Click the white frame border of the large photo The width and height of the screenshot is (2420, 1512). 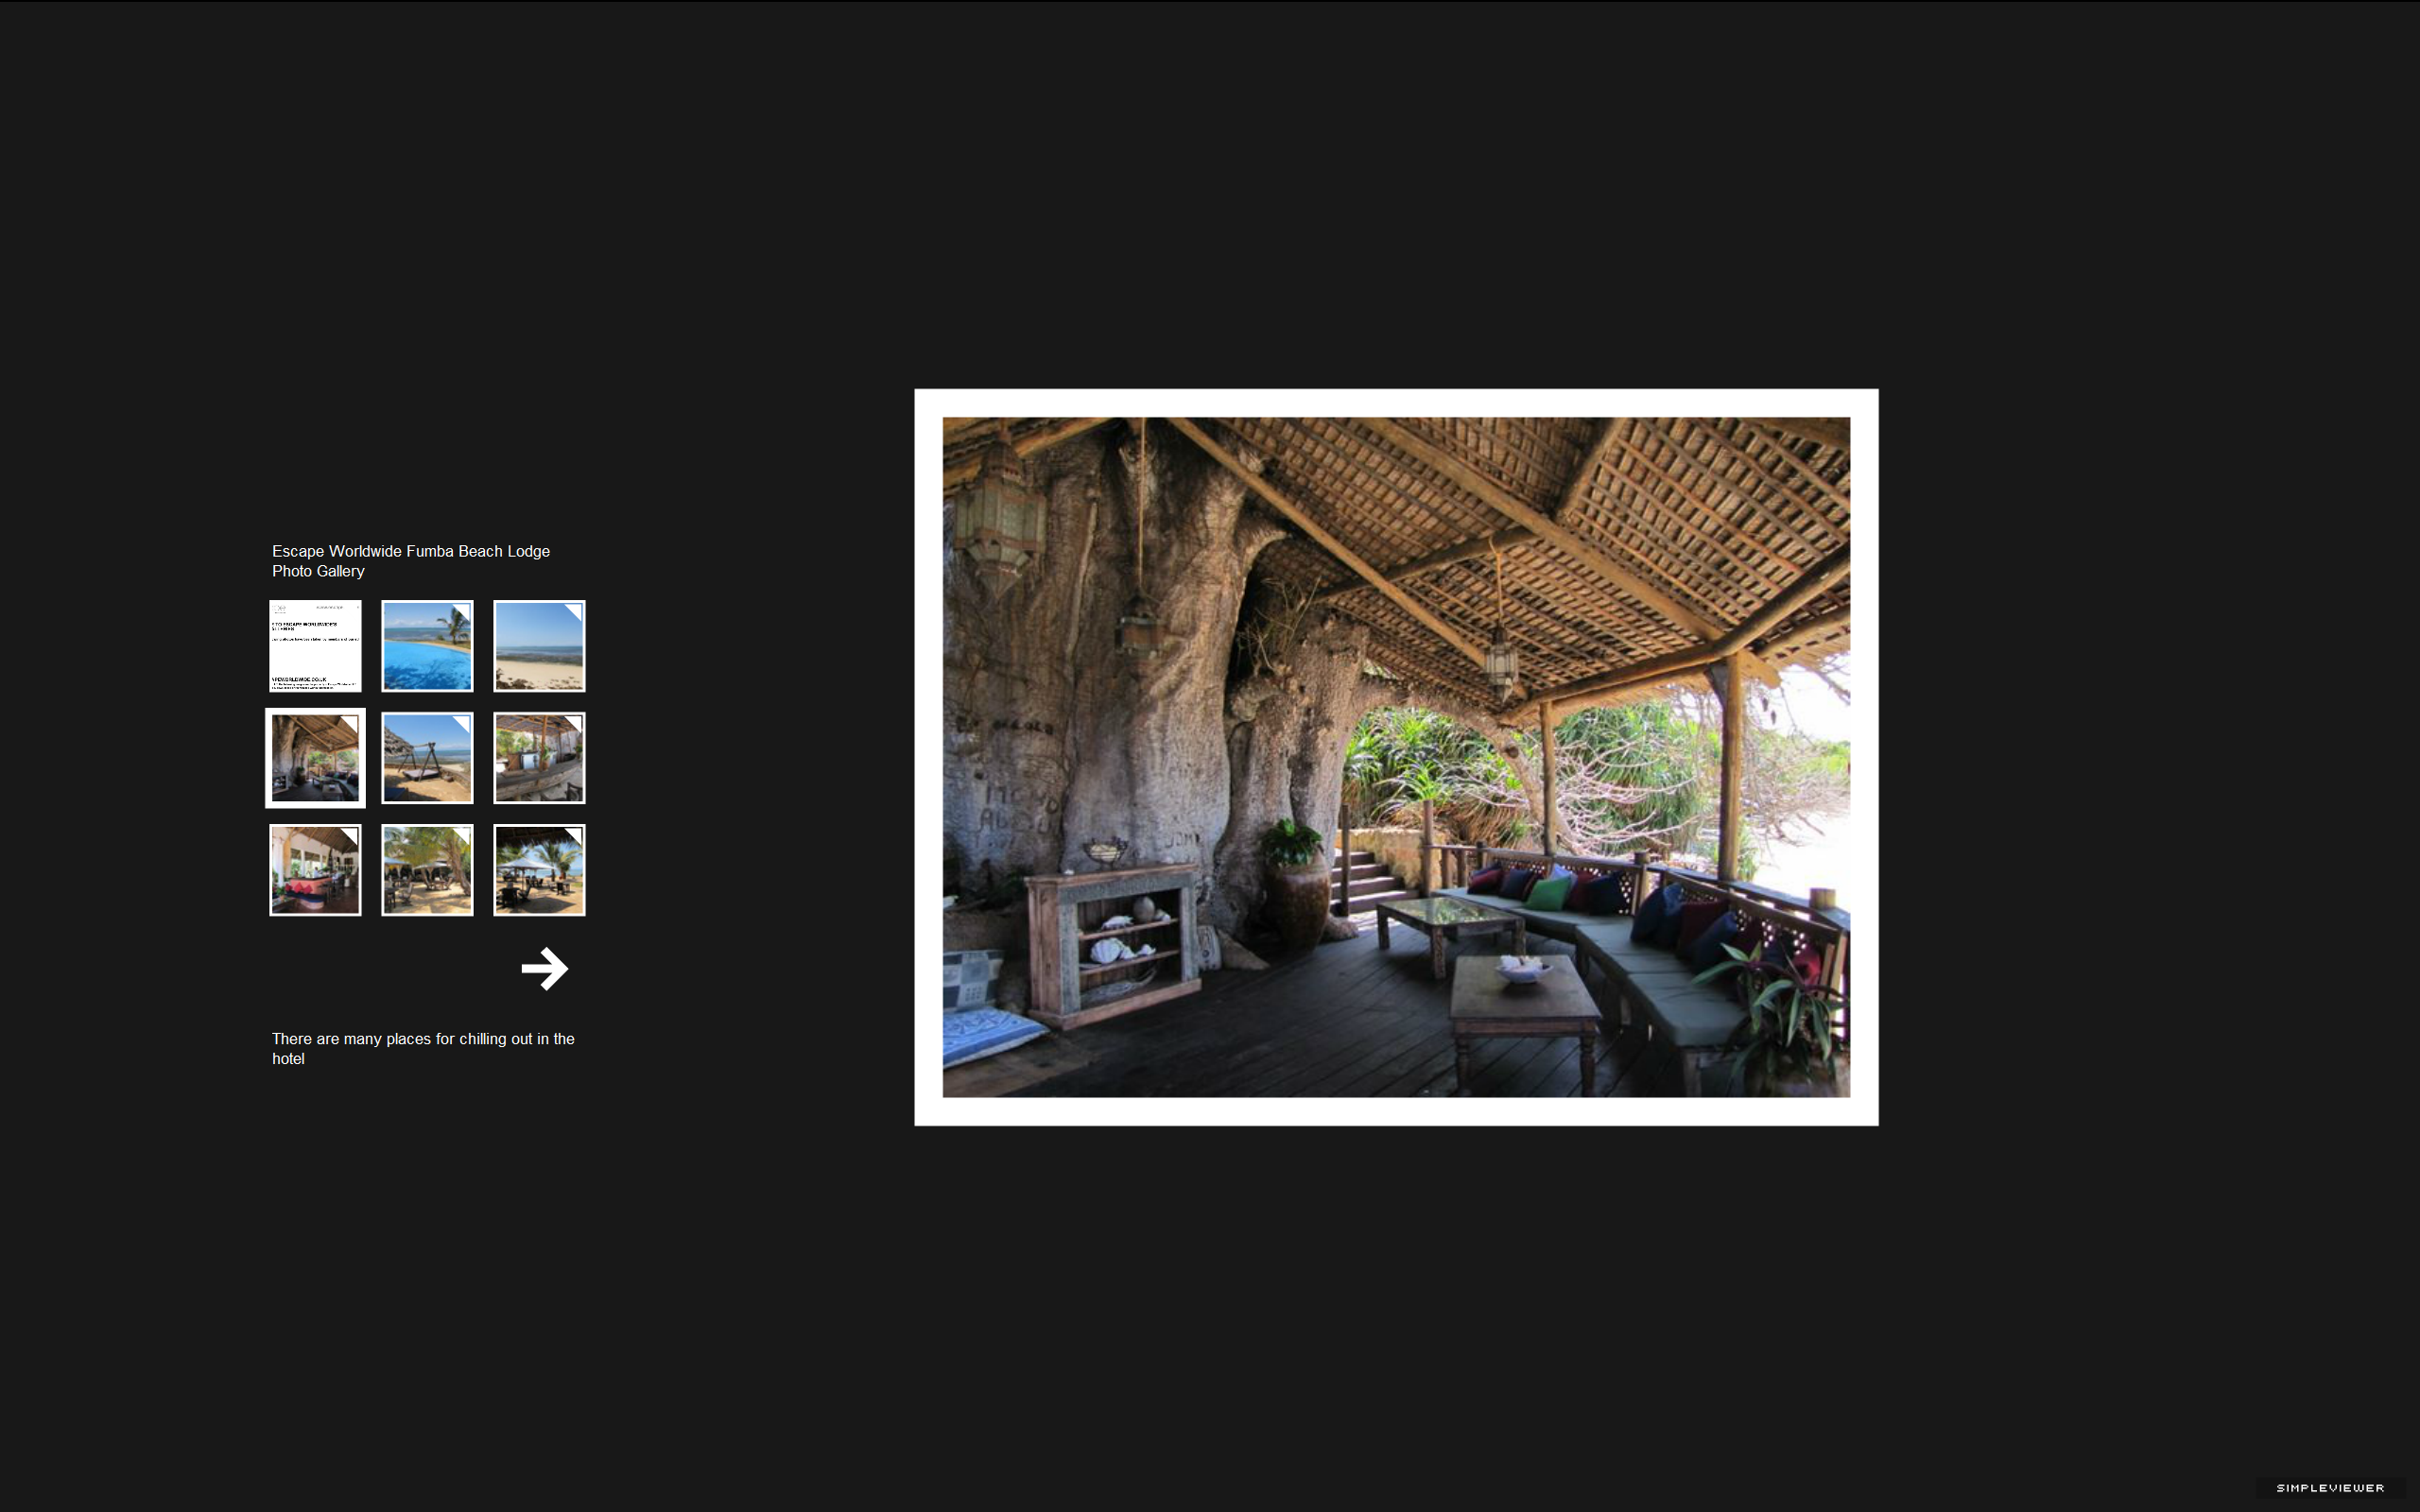1396,403
